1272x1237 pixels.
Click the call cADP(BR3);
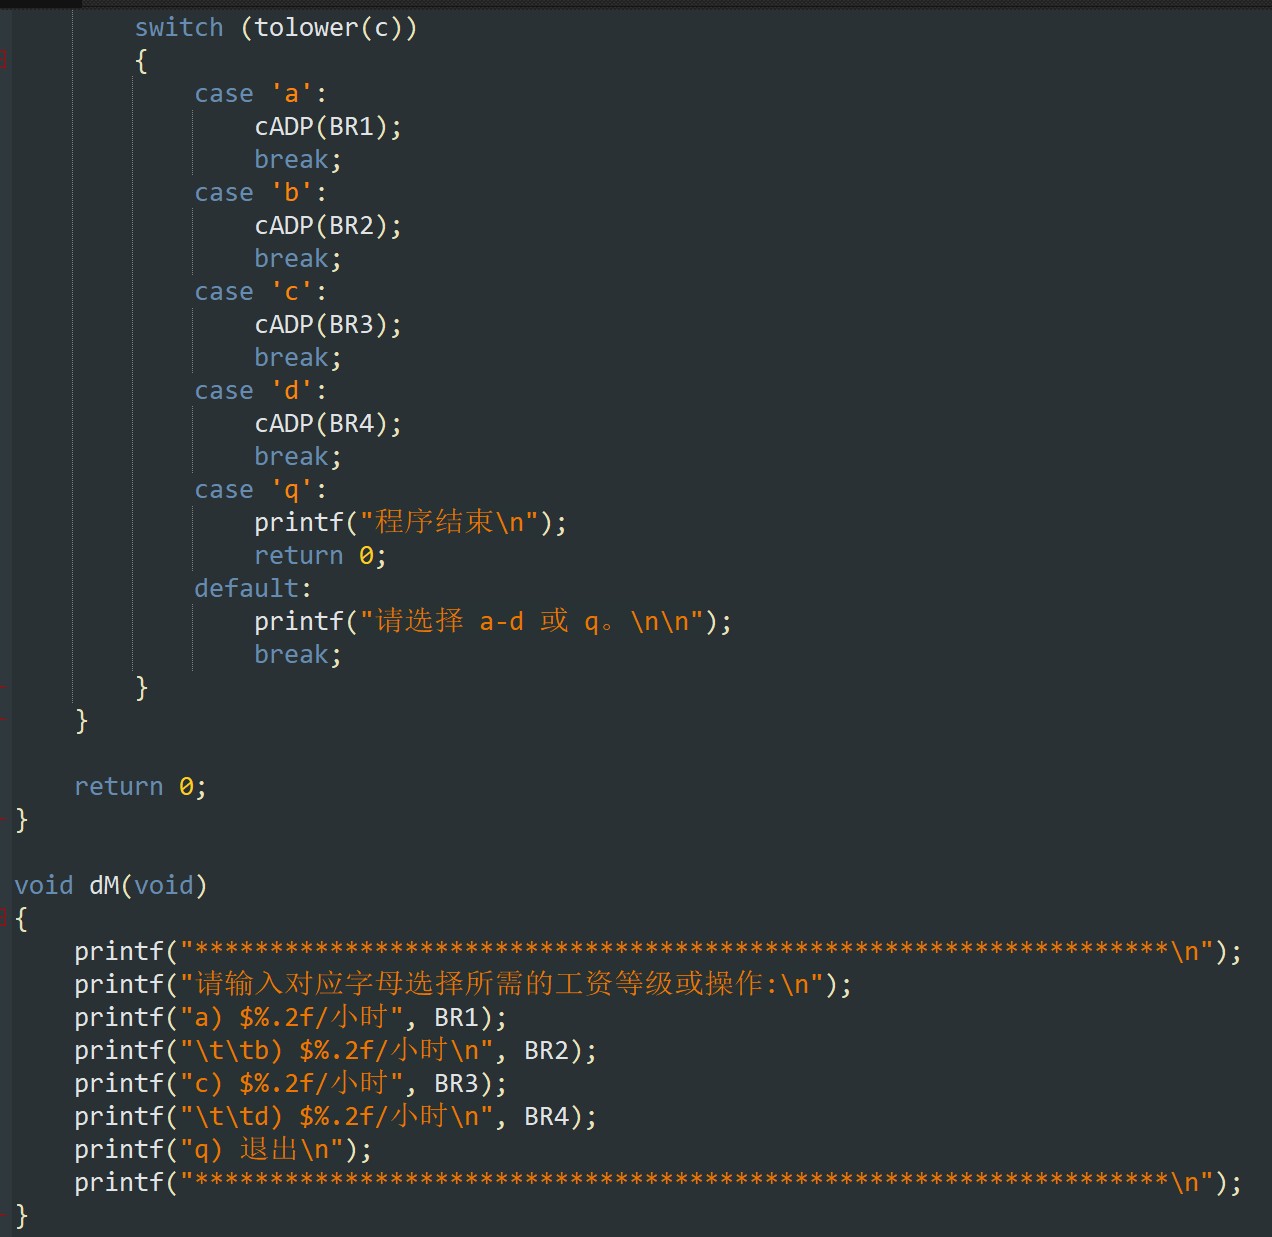(x=328, y=325)
